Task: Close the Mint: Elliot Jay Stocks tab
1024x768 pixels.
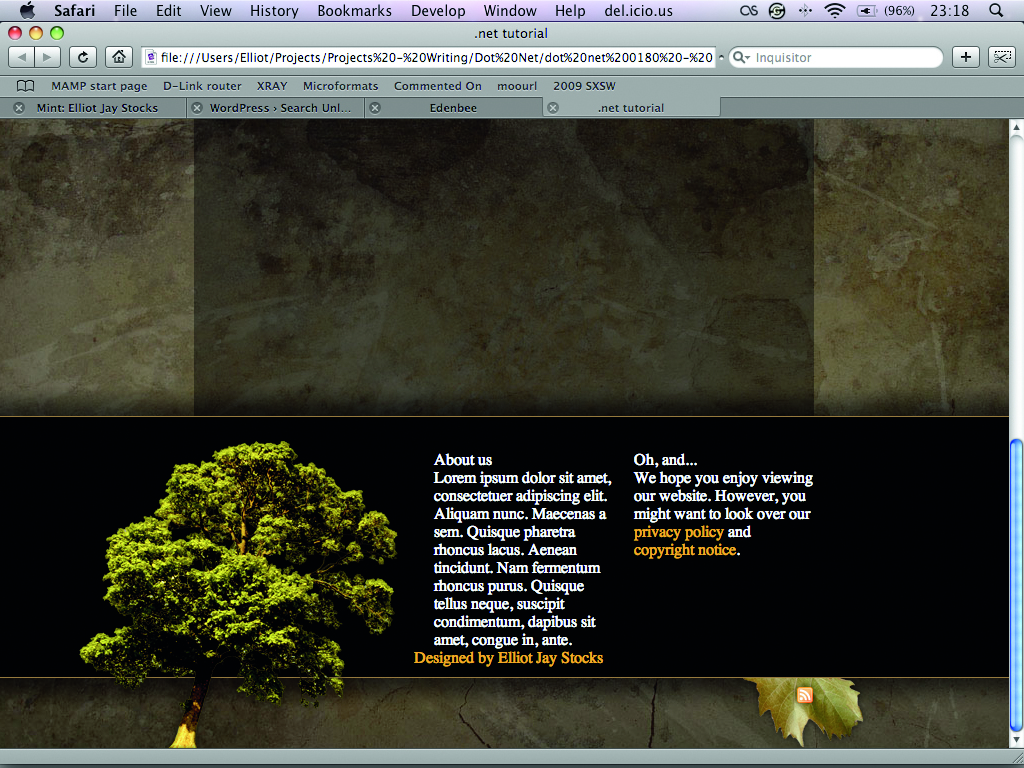Action: click(19, 108)
